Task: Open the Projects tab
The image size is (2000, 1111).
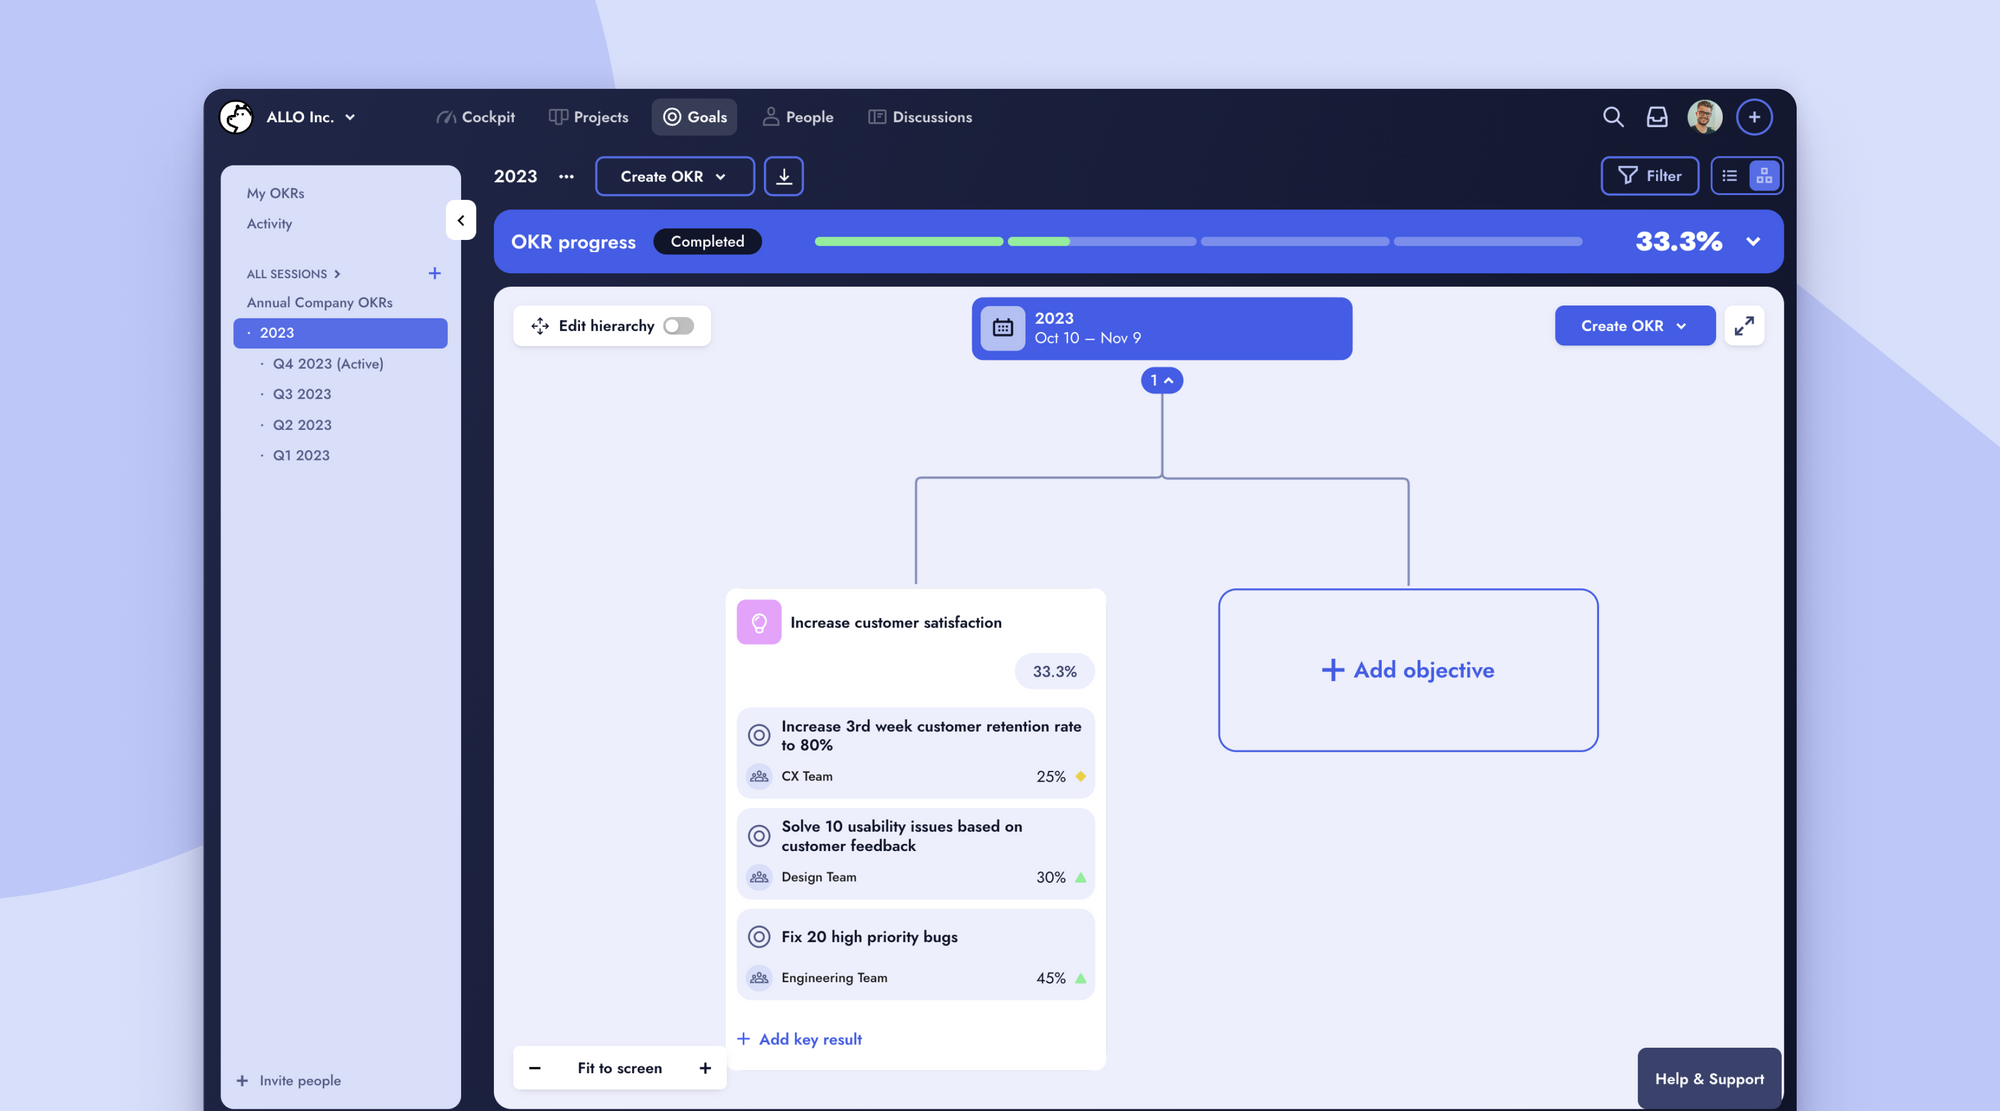Action: click(589, 117)
